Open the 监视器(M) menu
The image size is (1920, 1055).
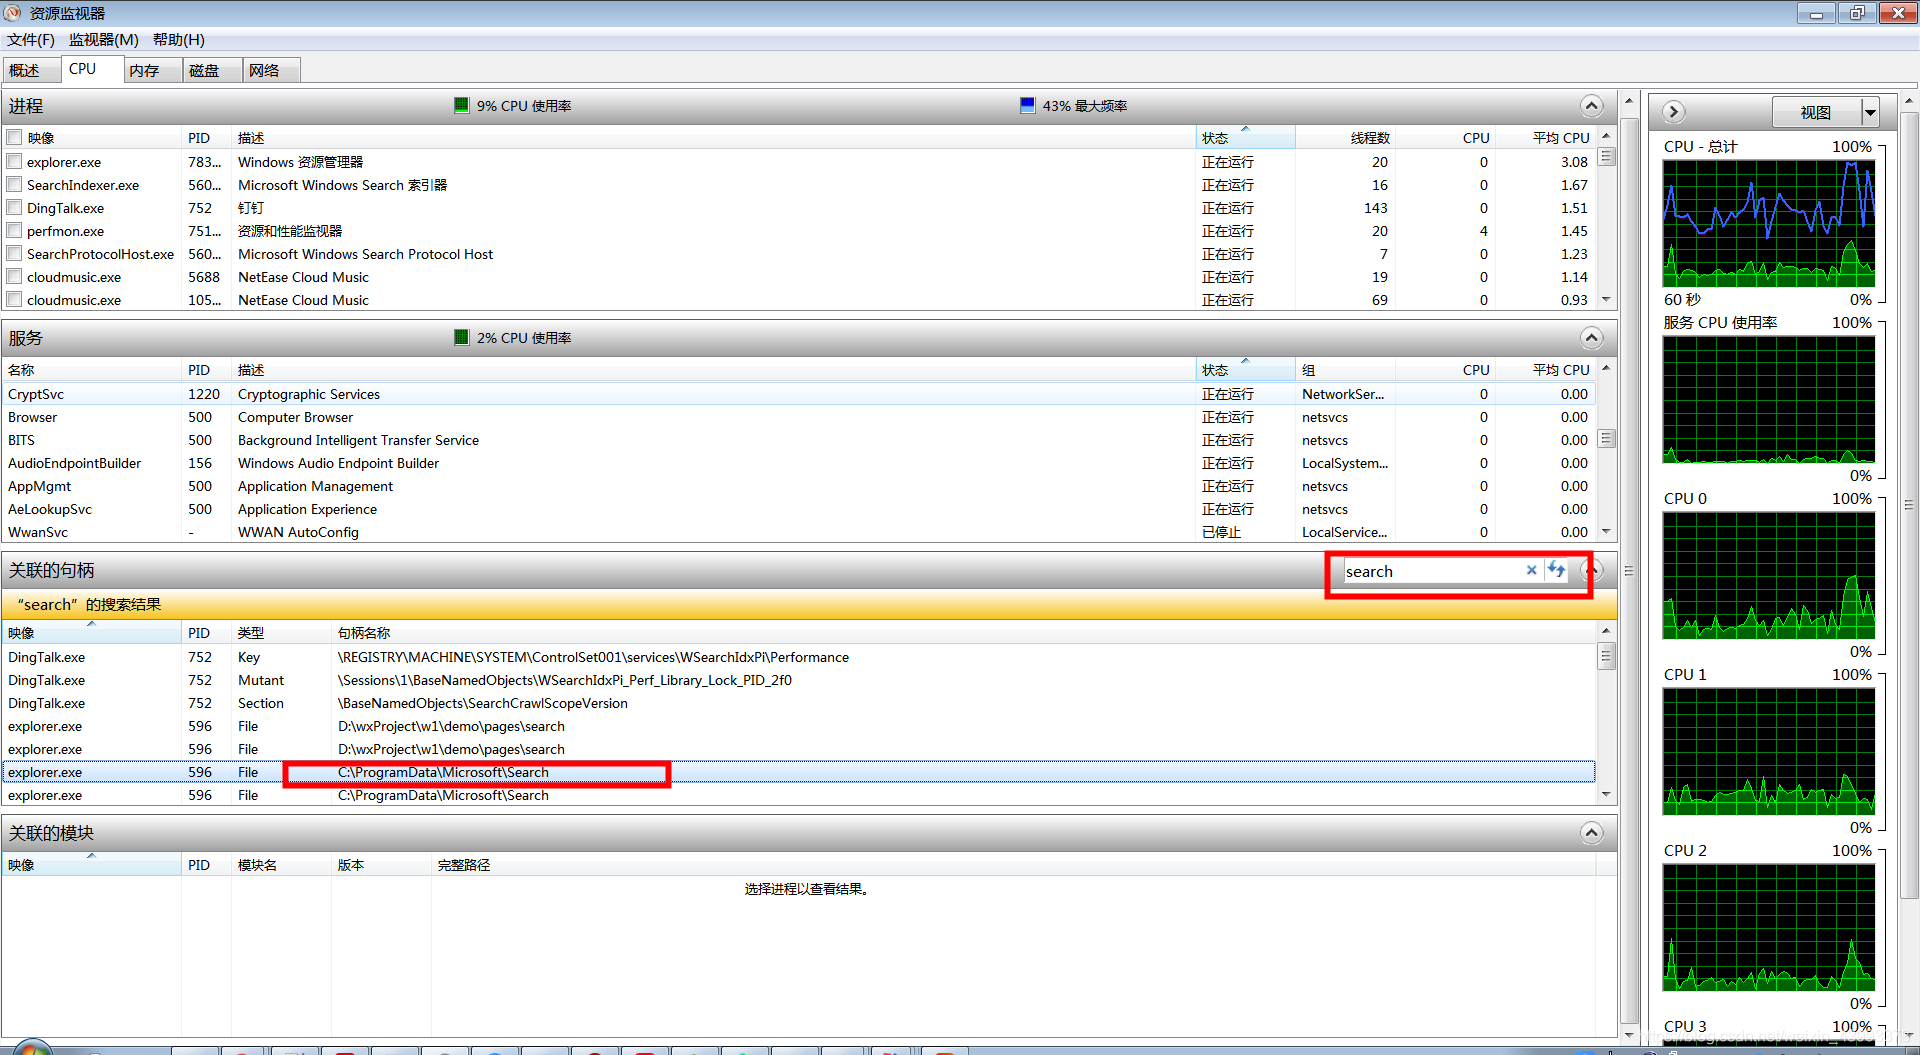103,39
